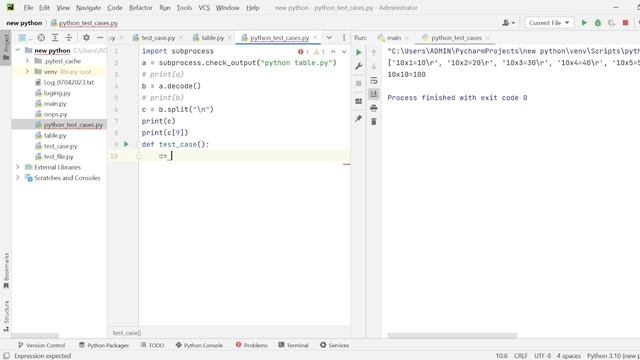Click the python_test_cases.py breadcrumb in navigation bar
This screenshot has height=360, width=640.
tap(84, 23)
